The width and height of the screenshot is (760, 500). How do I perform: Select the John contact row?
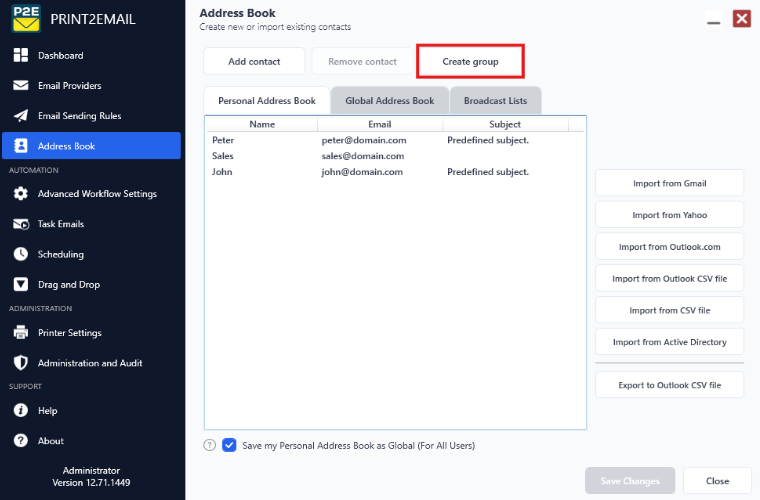395,172
